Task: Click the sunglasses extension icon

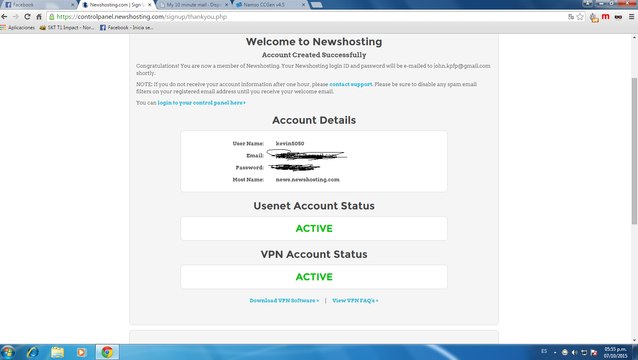Action: click(x=618, y=17)
